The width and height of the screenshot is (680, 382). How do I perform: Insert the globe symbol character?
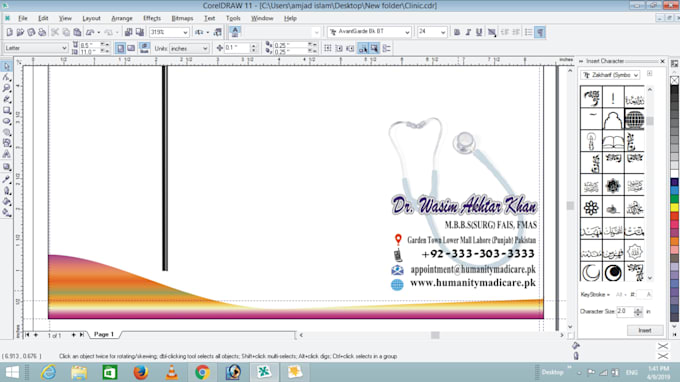tap(634, 120)
